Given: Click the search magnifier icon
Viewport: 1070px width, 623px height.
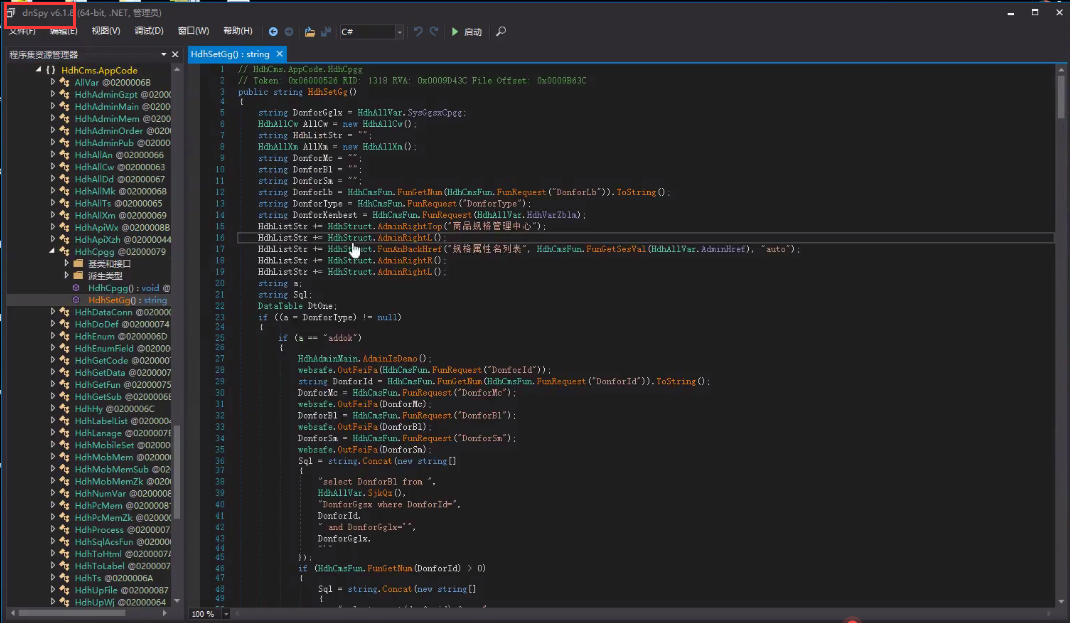Looking at the screenshot, I should coord(501,32).
